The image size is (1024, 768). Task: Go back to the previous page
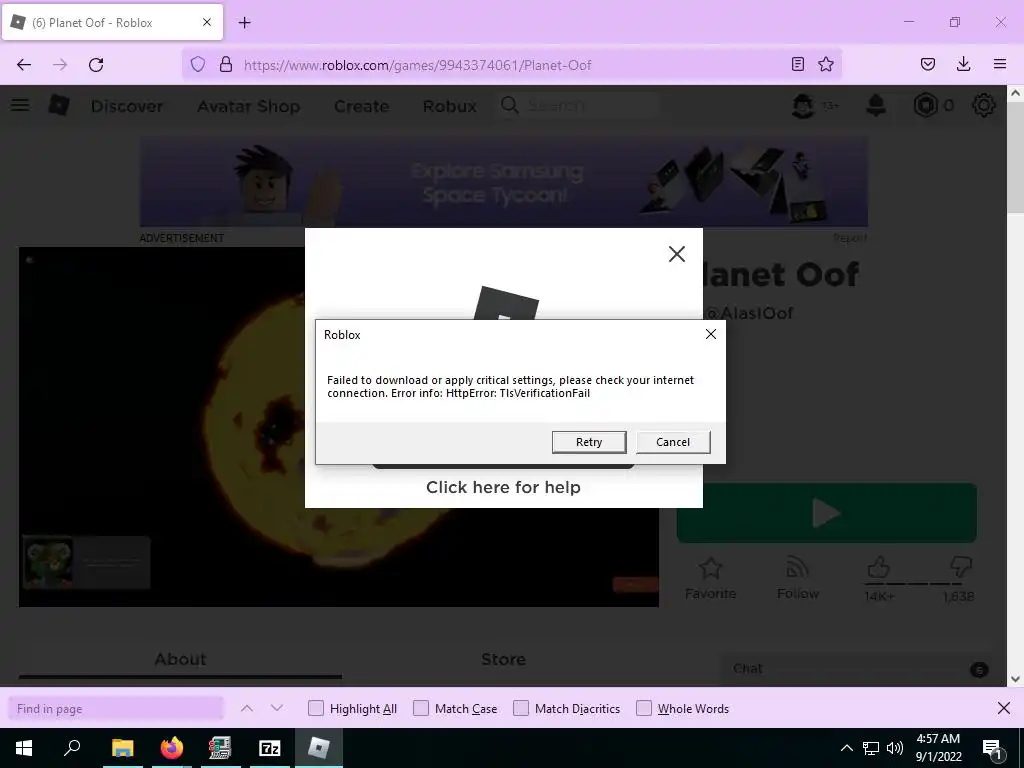24,65
